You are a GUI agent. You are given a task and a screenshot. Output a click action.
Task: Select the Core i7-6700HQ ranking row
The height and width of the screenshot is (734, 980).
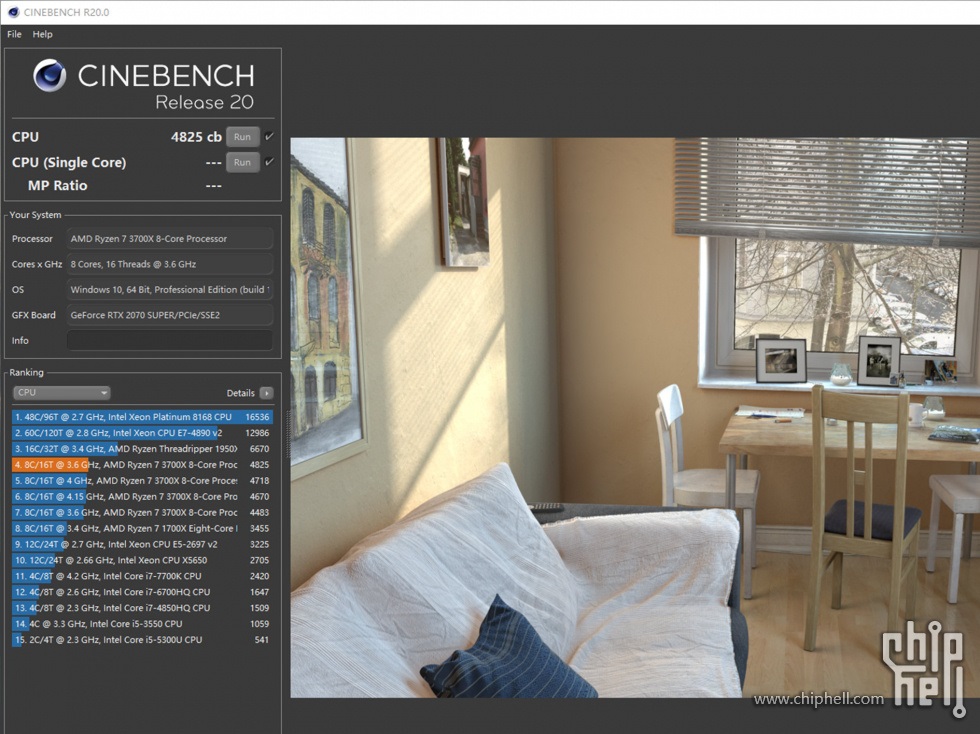click(142, 592)
